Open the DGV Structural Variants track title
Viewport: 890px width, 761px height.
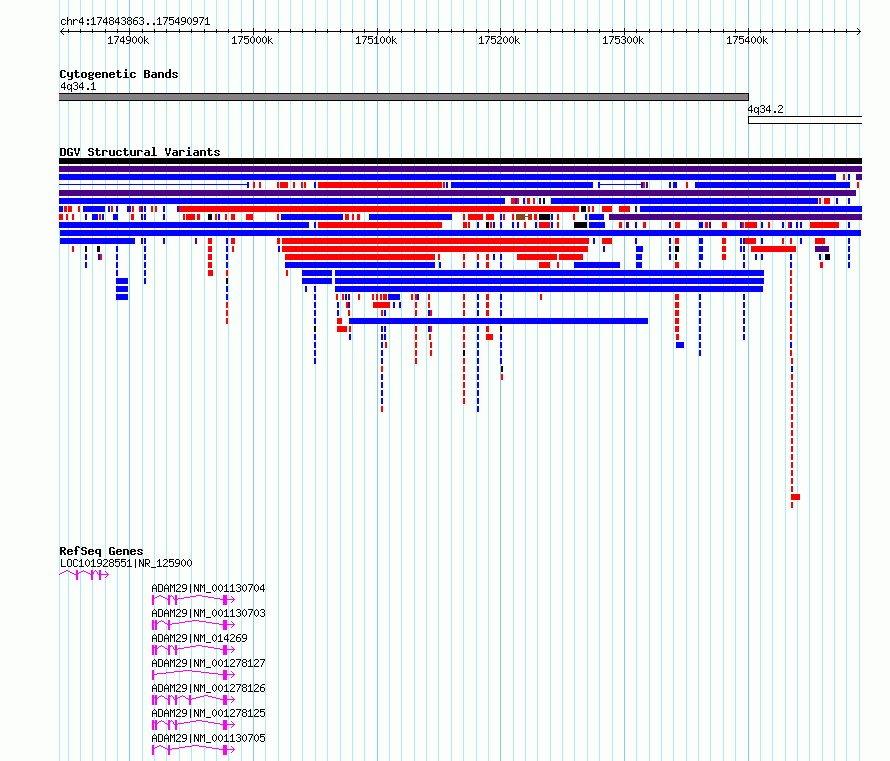[140, 152]
